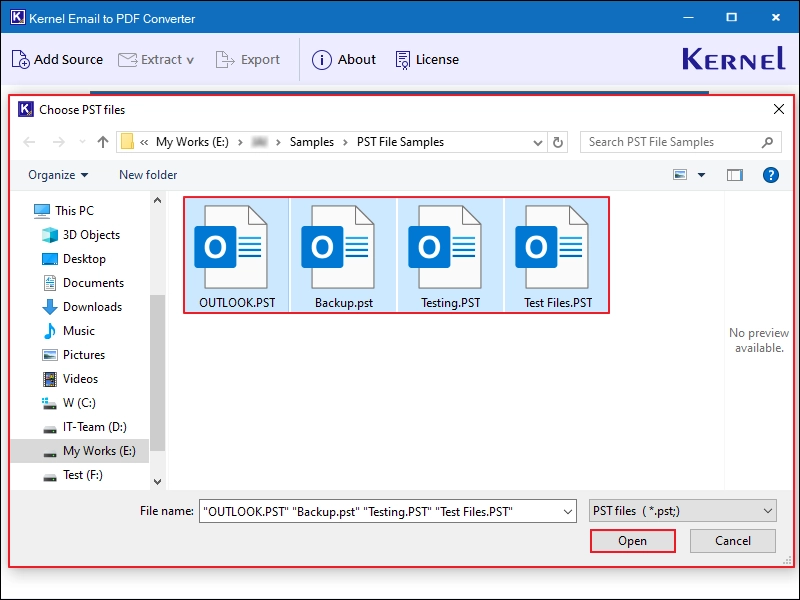This screenshot has height=600, width=800.
Task: Go up one folder level arrow
Action: point(103,142)
